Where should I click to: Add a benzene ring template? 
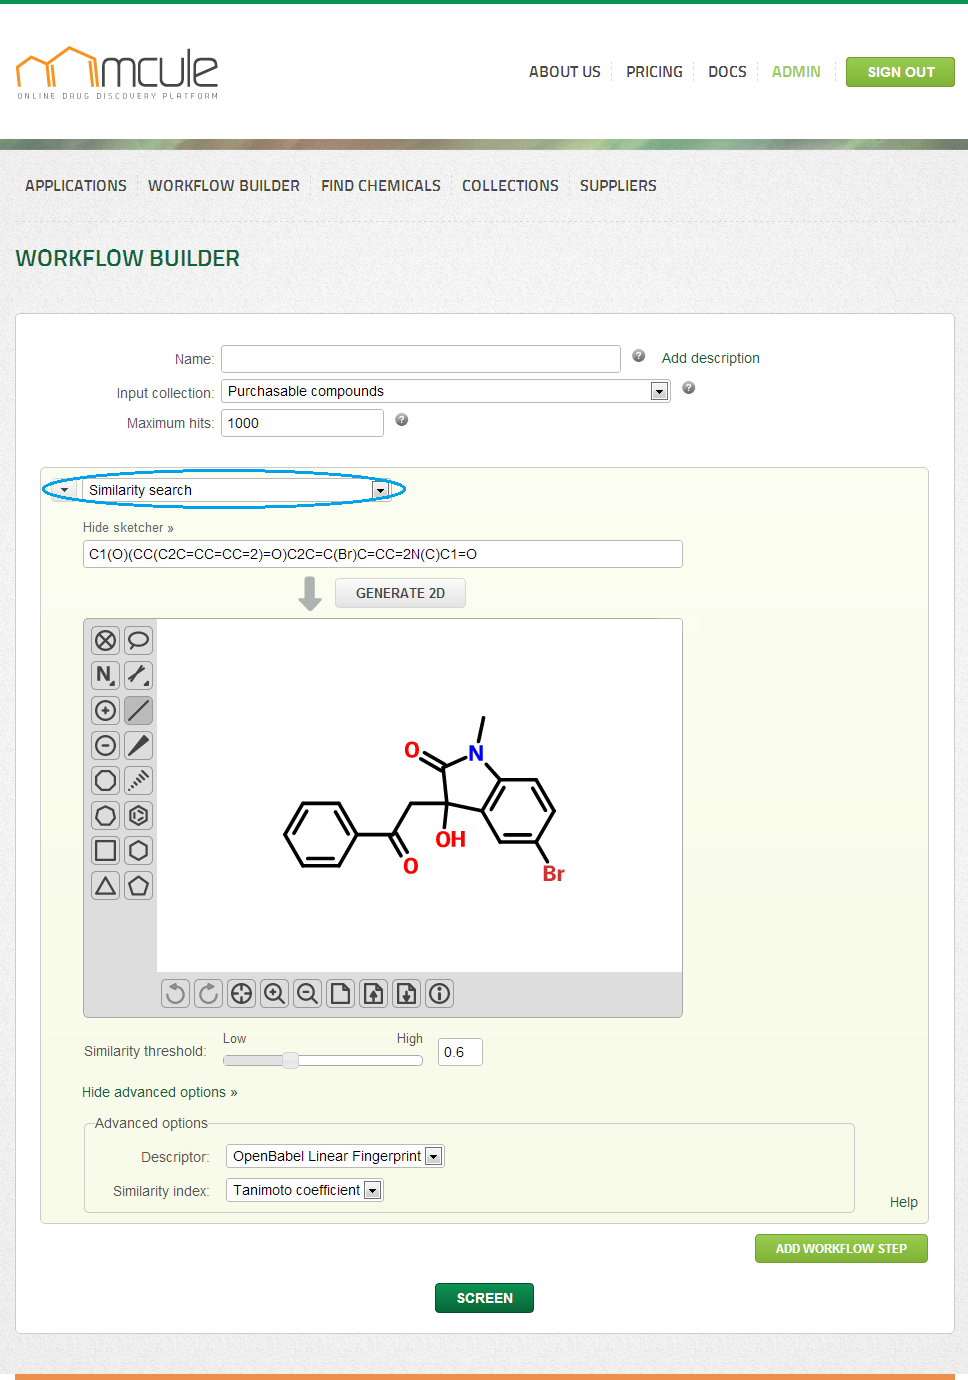[139, 815]
